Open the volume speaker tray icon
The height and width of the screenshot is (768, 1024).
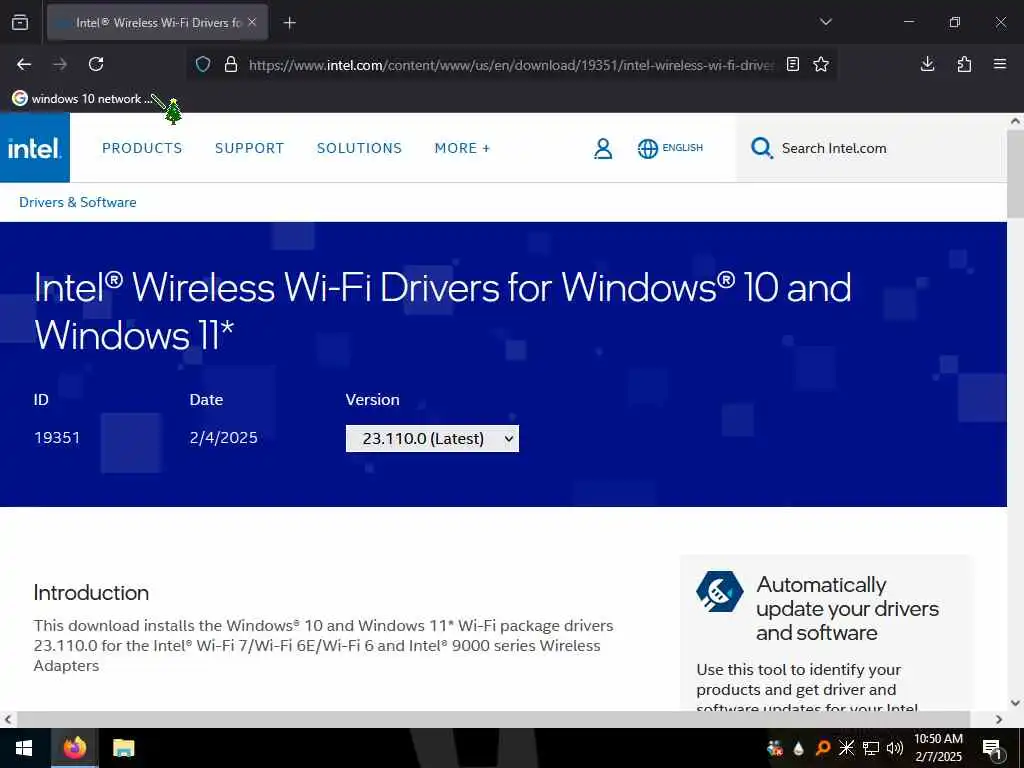895,748
